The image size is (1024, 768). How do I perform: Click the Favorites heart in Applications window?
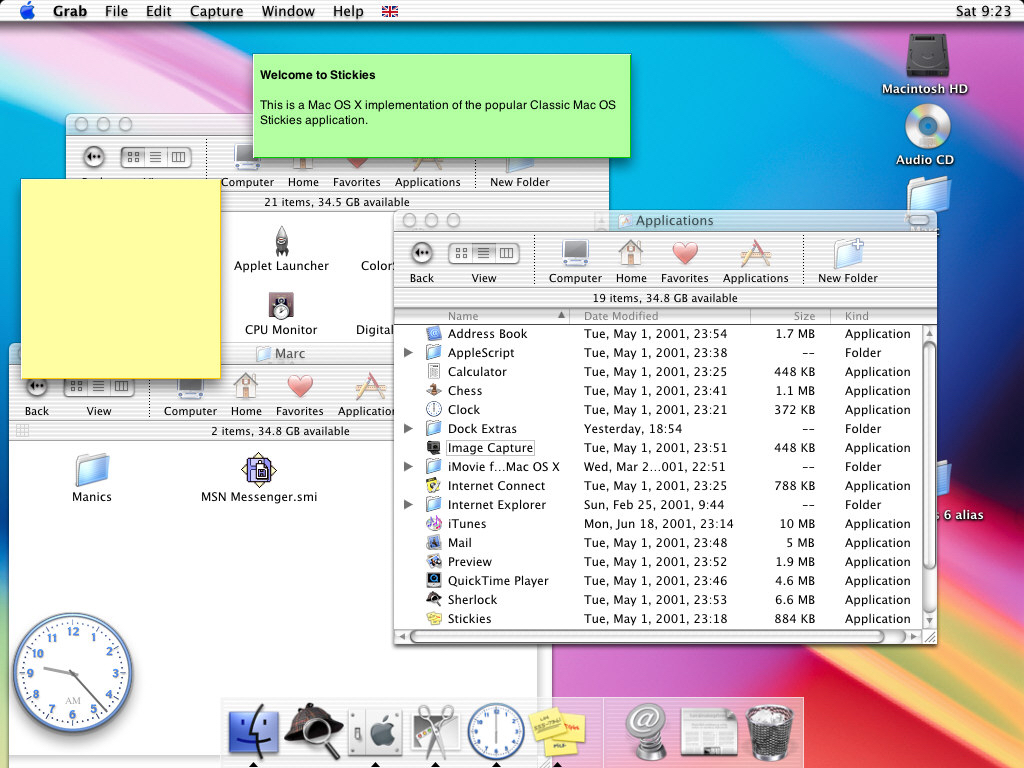(x=684, y=254)
